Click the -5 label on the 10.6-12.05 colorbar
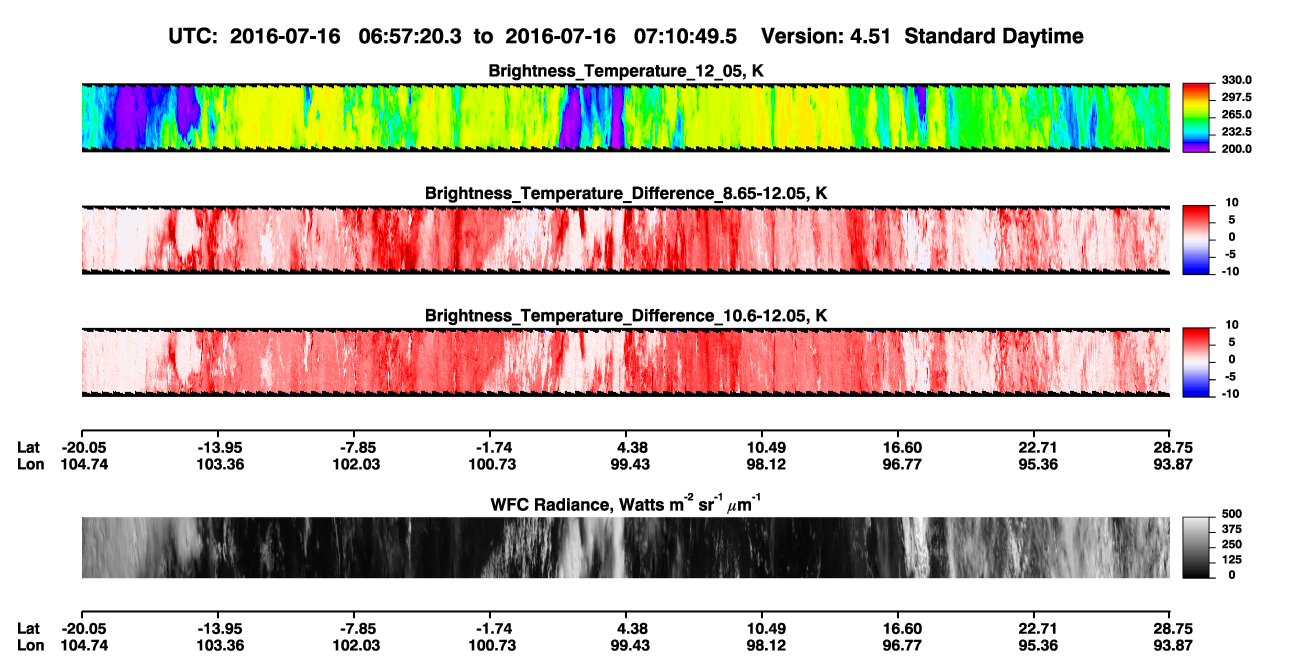The height and width of the screenshot is (667, 1300). coord(1232,377)
